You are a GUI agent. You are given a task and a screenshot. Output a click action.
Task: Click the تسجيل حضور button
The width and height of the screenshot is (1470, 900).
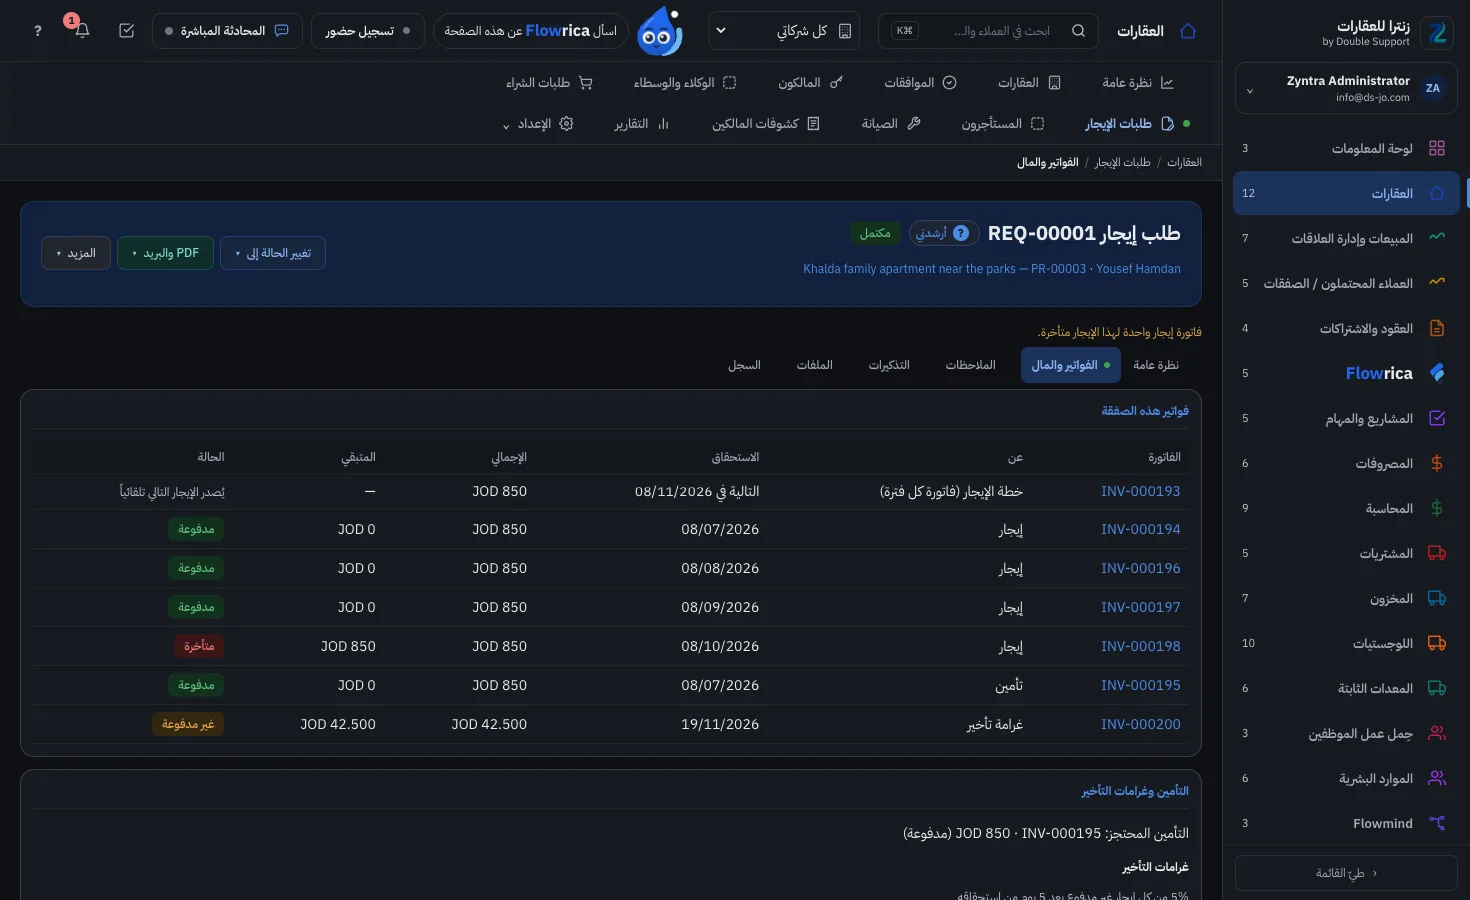click(x=368, y=31)
